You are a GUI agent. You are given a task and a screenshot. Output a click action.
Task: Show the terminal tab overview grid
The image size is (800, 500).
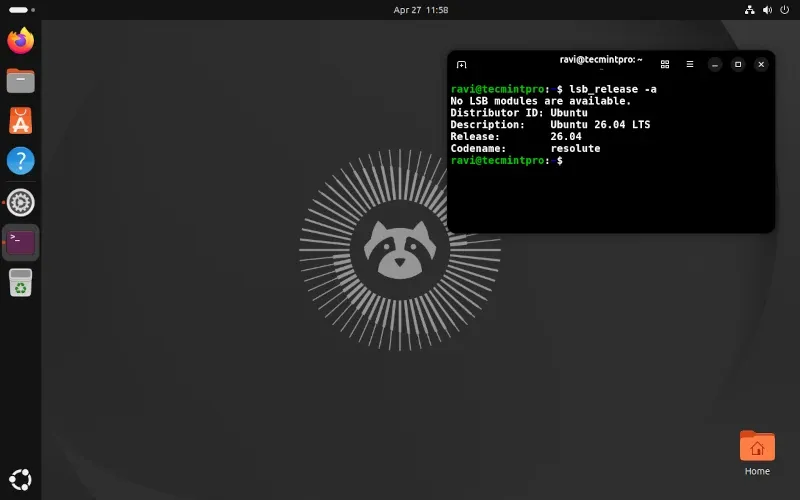(665, 64)
